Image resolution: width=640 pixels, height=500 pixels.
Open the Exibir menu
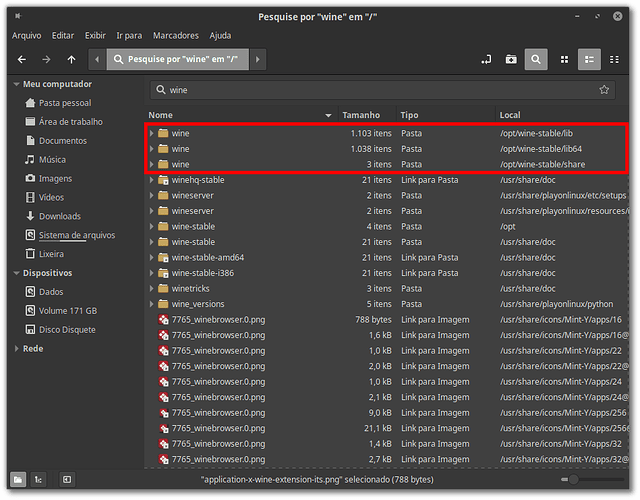[x=95, y=35]
